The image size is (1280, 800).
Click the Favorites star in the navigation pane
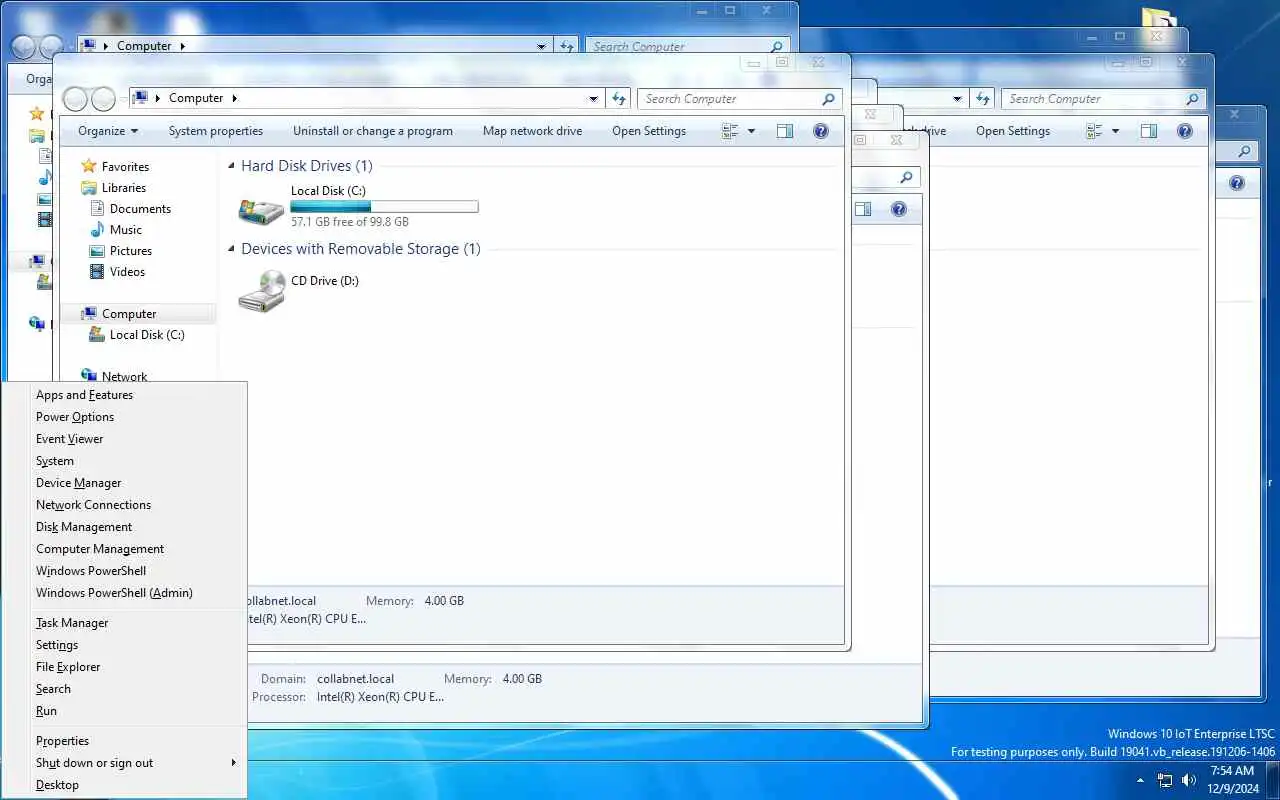(x=89, y=166)
